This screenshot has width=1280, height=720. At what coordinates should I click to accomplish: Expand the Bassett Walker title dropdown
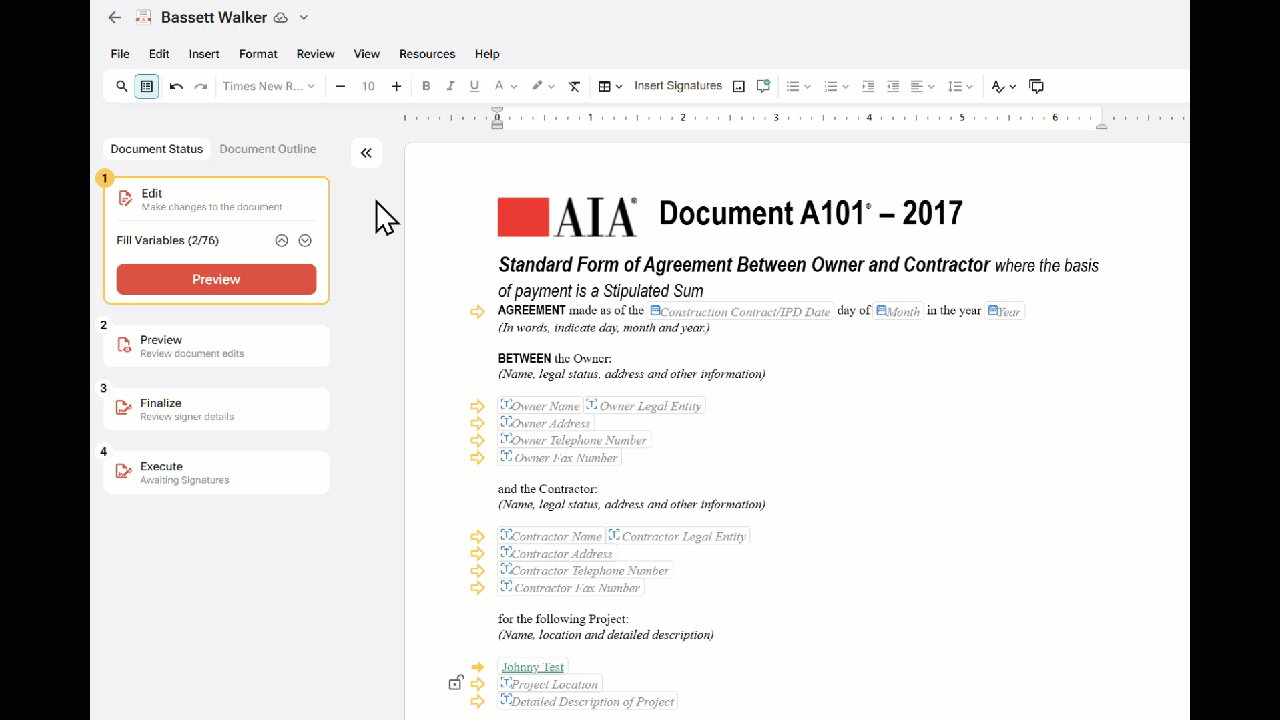[304, 18]
